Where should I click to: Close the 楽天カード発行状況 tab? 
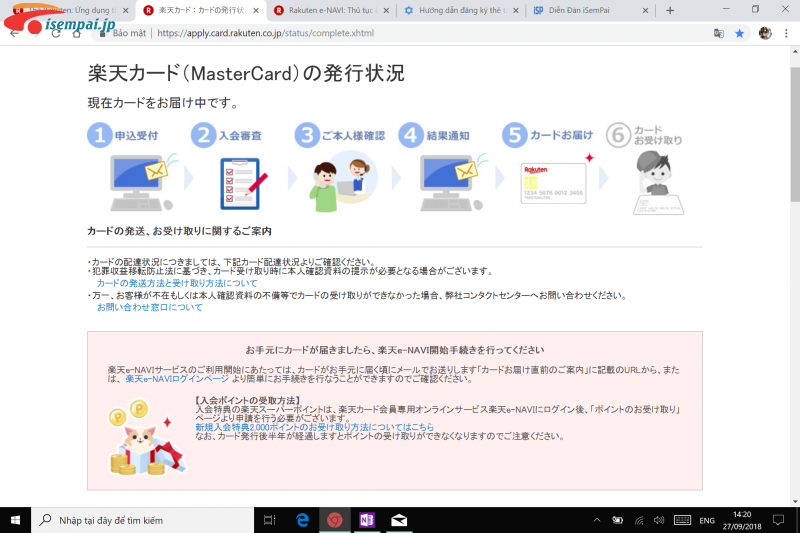(x=256, y=10)
